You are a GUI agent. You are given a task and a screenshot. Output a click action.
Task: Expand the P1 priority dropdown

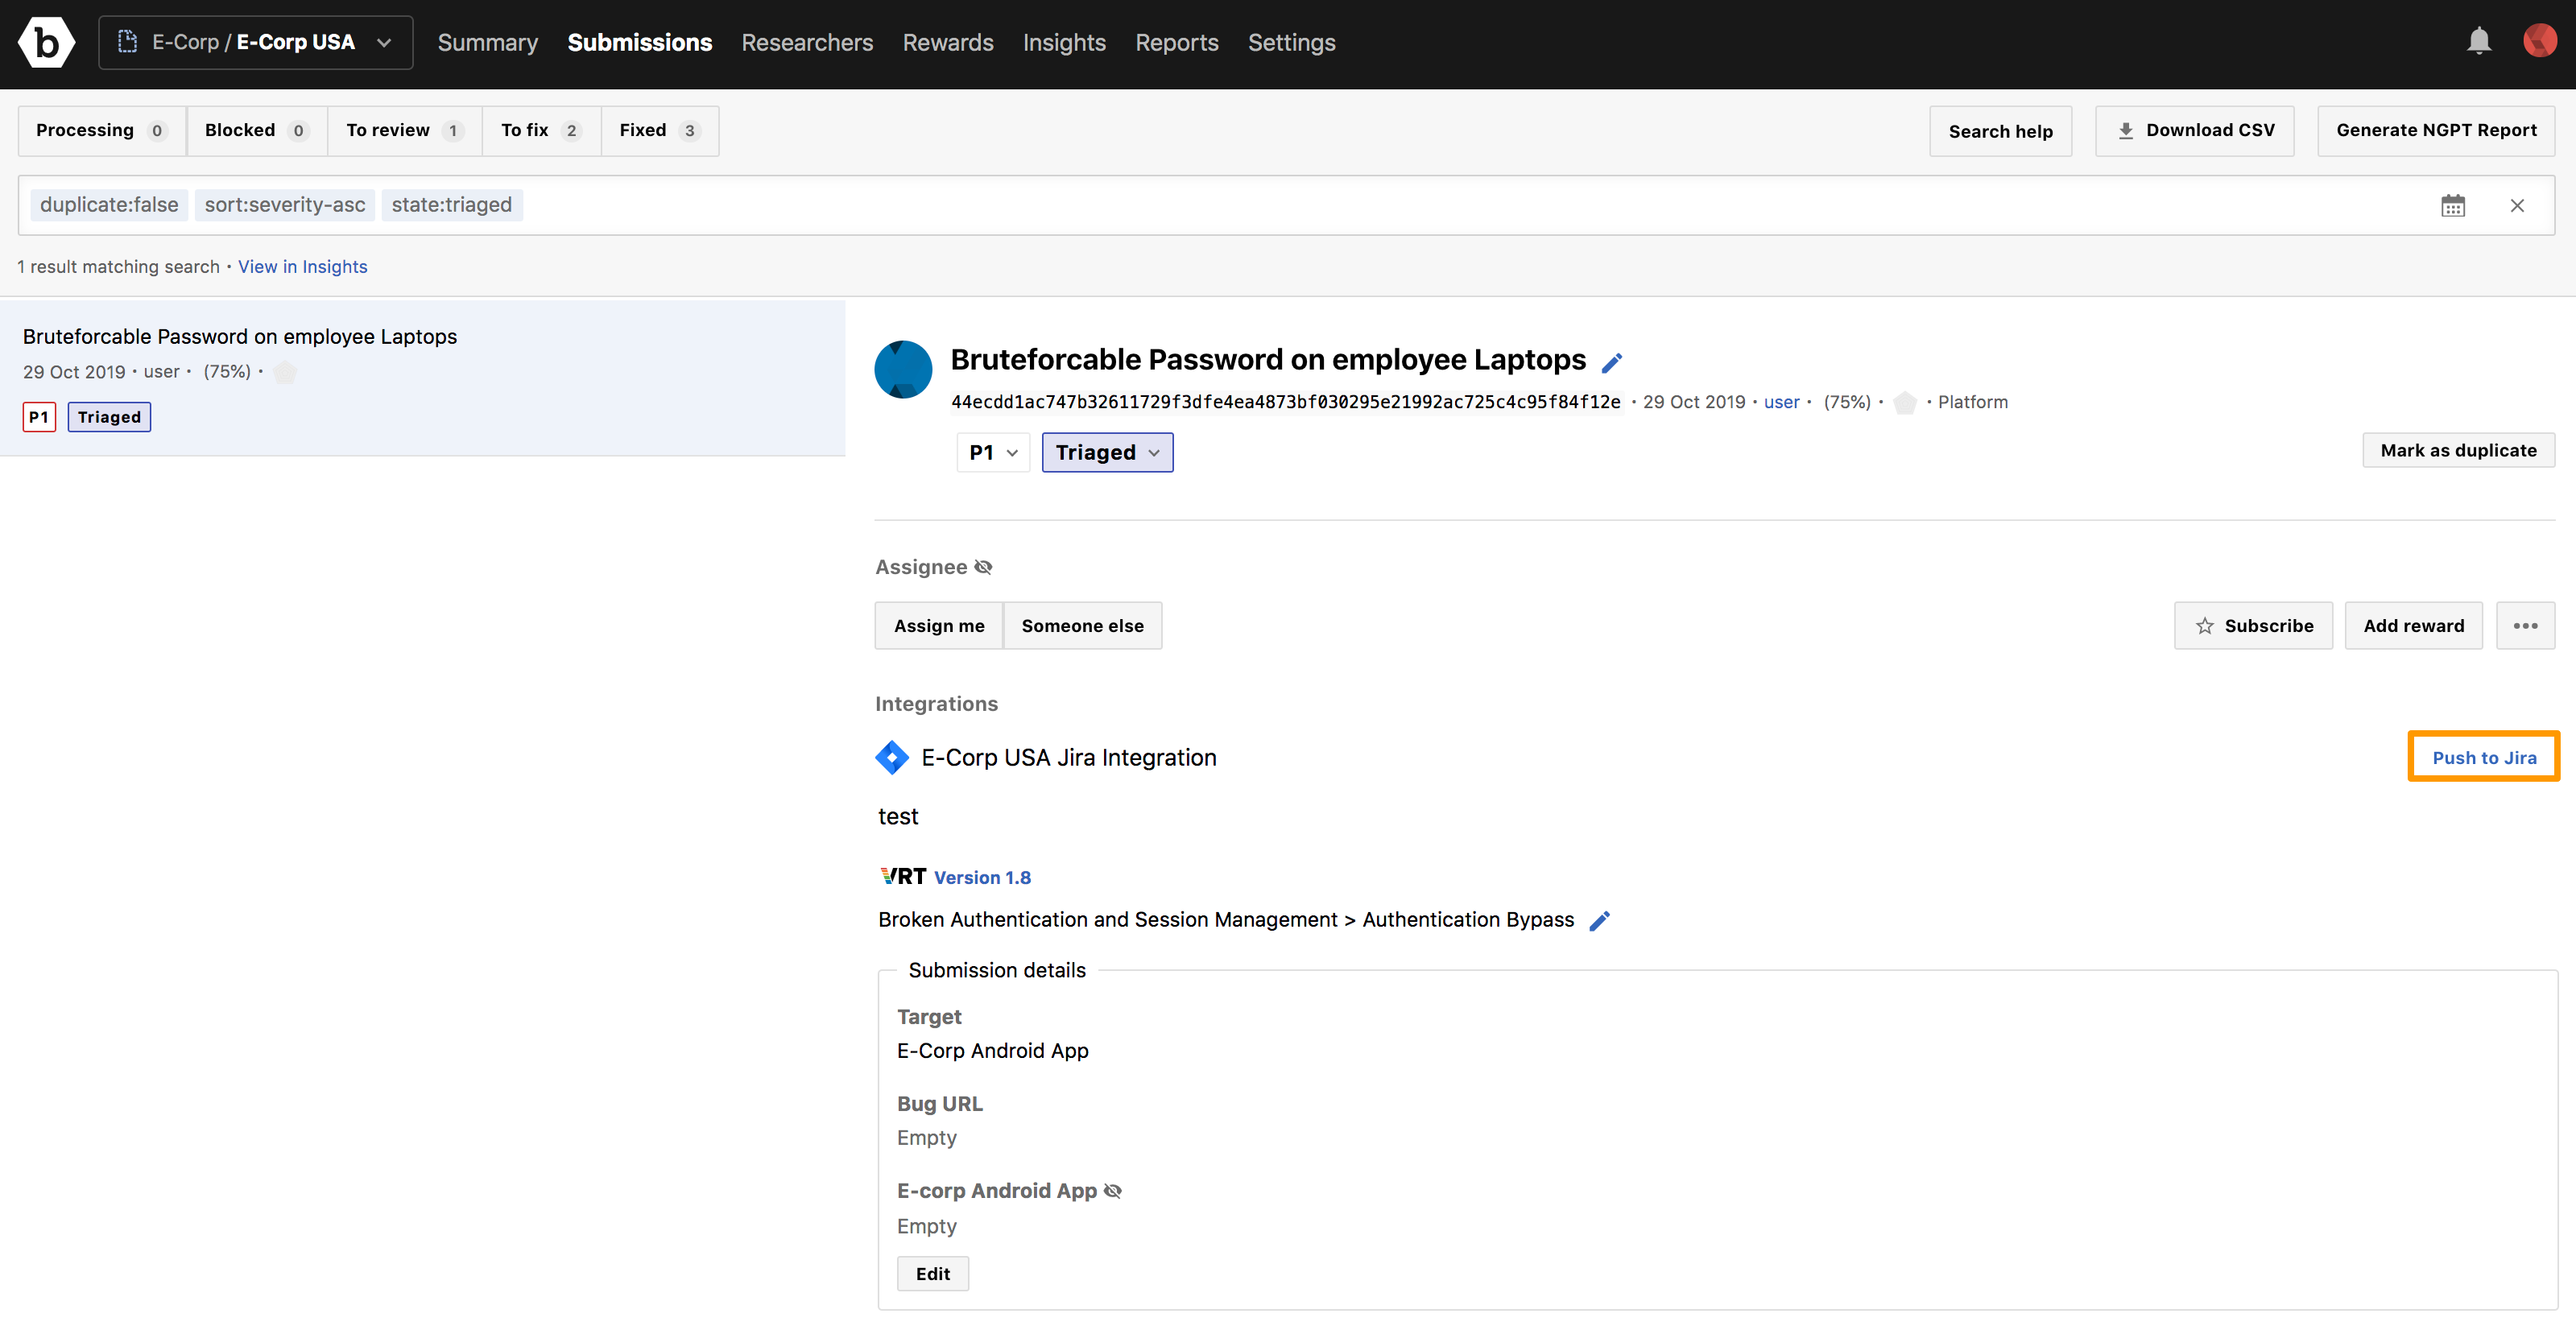[x=993, y=452]
